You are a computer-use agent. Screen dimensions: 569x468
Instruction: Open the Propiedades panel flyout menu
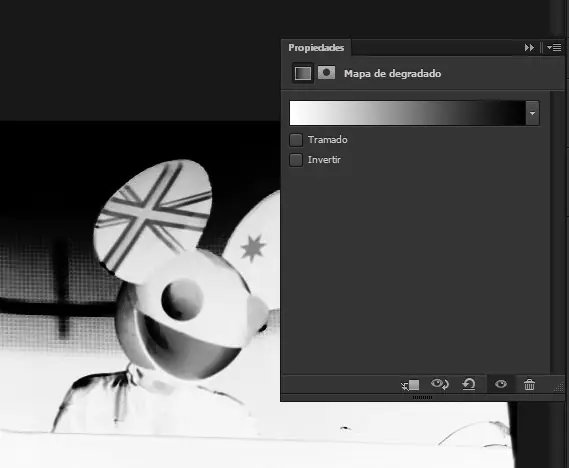point(554,48)
